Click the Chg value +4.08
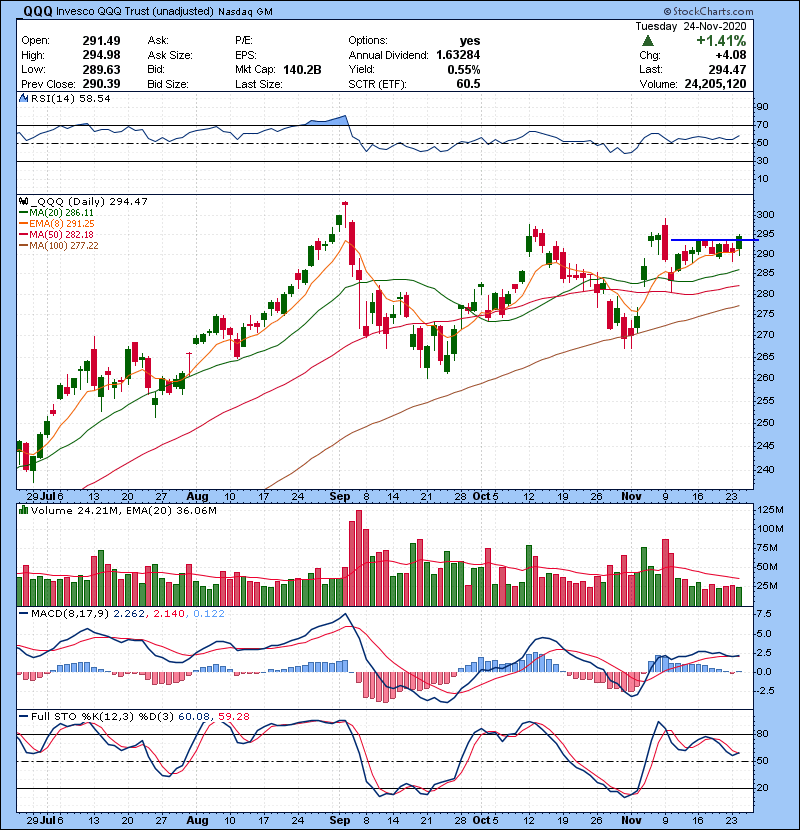Image resolution: width=800 pixels, height=830 pixels. [731, 55]
